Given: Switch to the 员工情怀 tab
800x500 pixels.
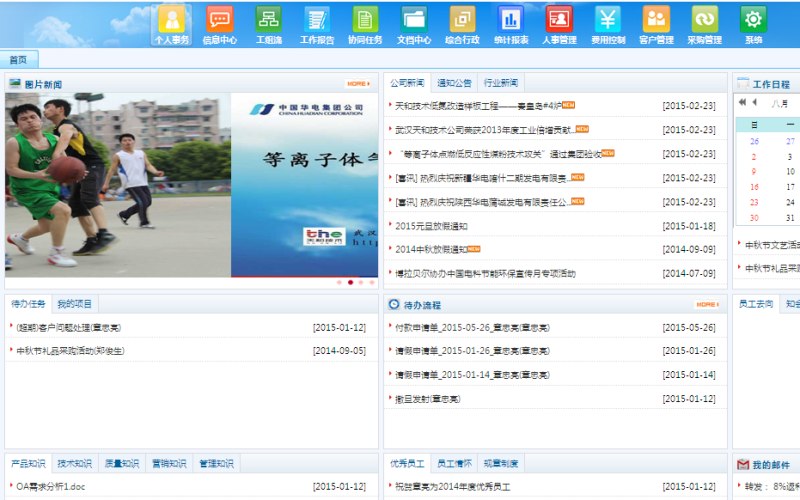Looking at the screenshot, I should pos(454,463).
